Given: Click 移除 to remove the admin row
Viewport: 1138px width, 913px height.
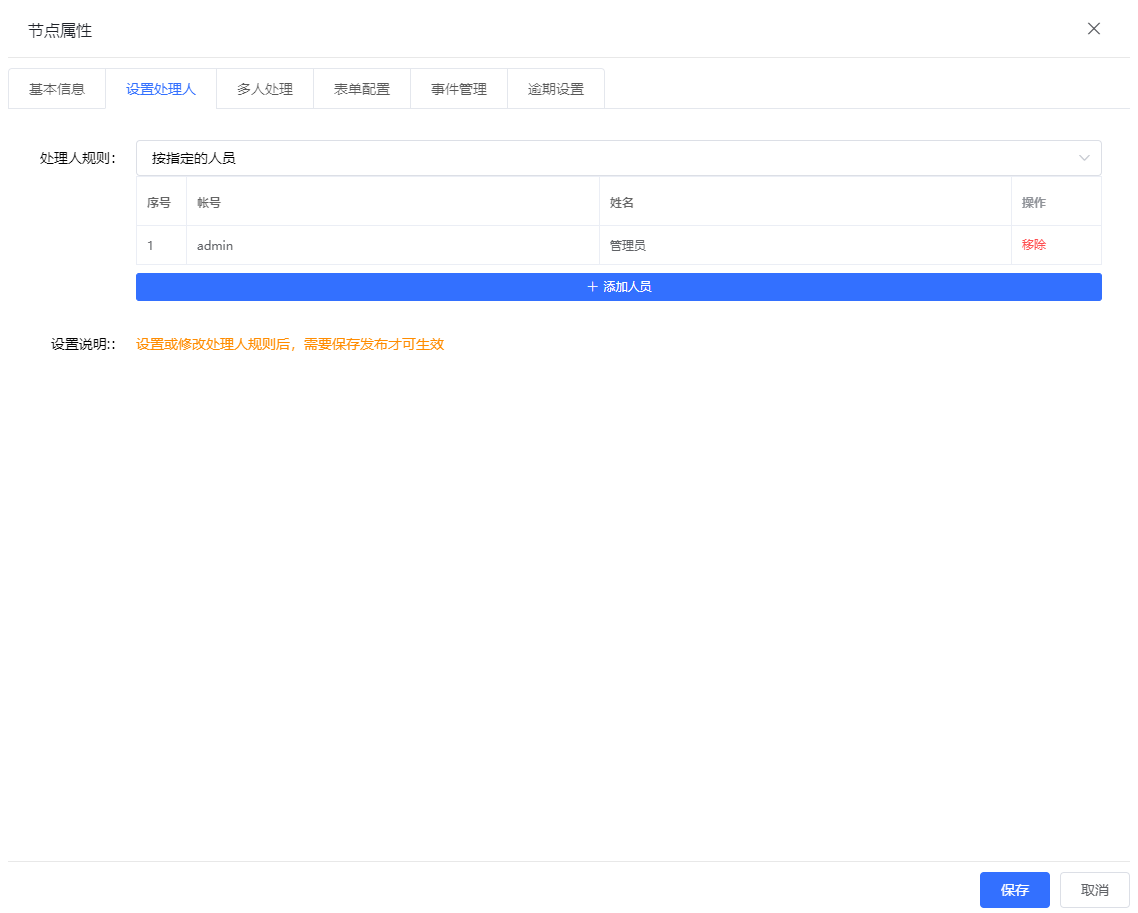Looking at the screenshot, I should point(1034,245).
